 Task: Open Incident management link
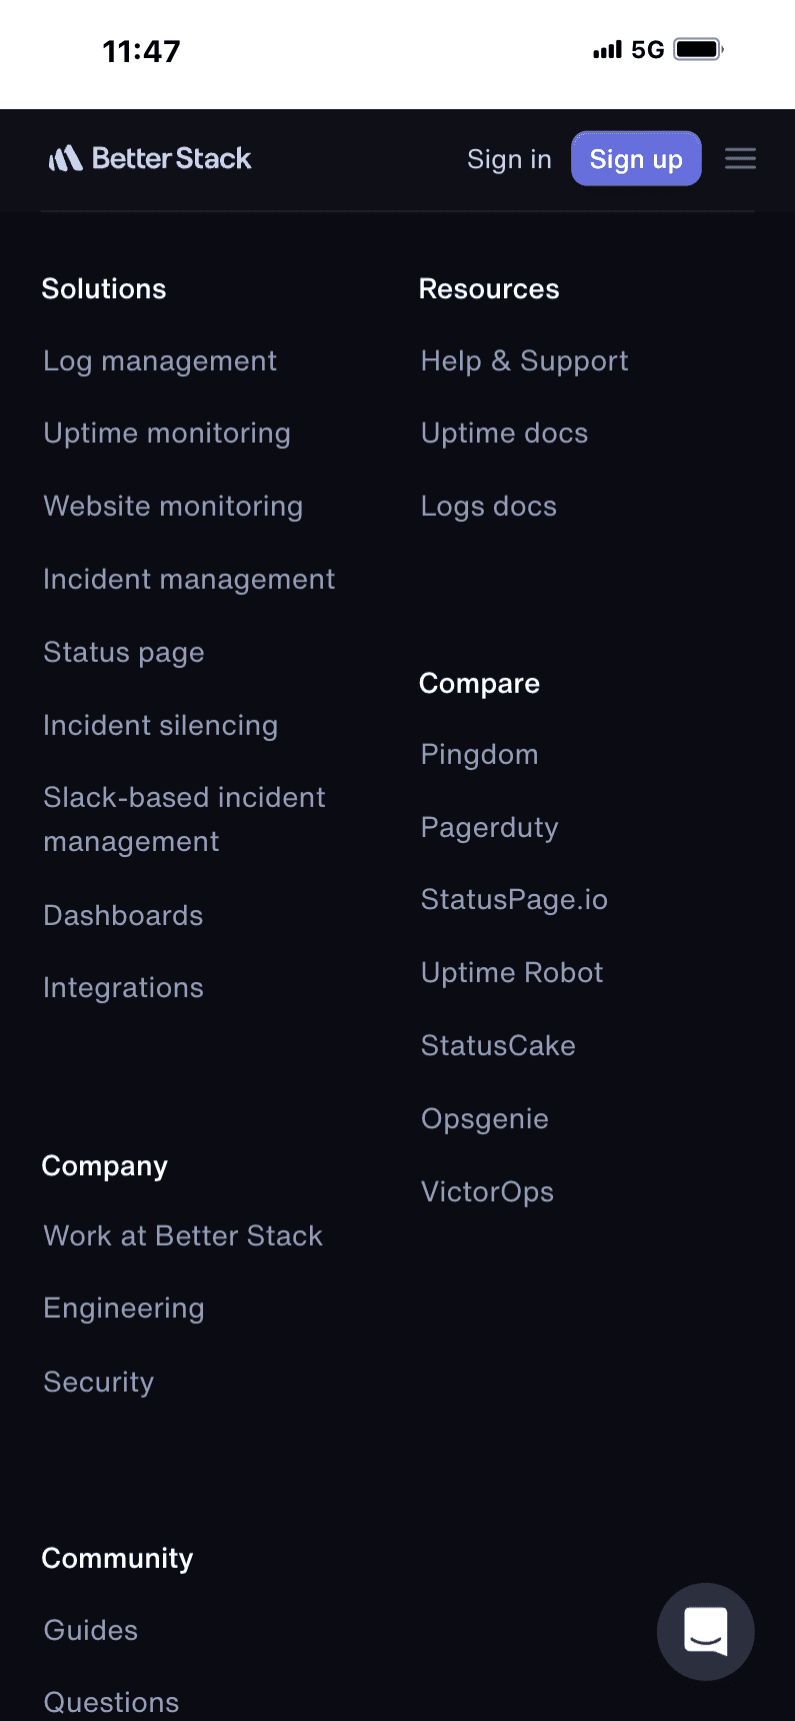(x=189, y=579)
